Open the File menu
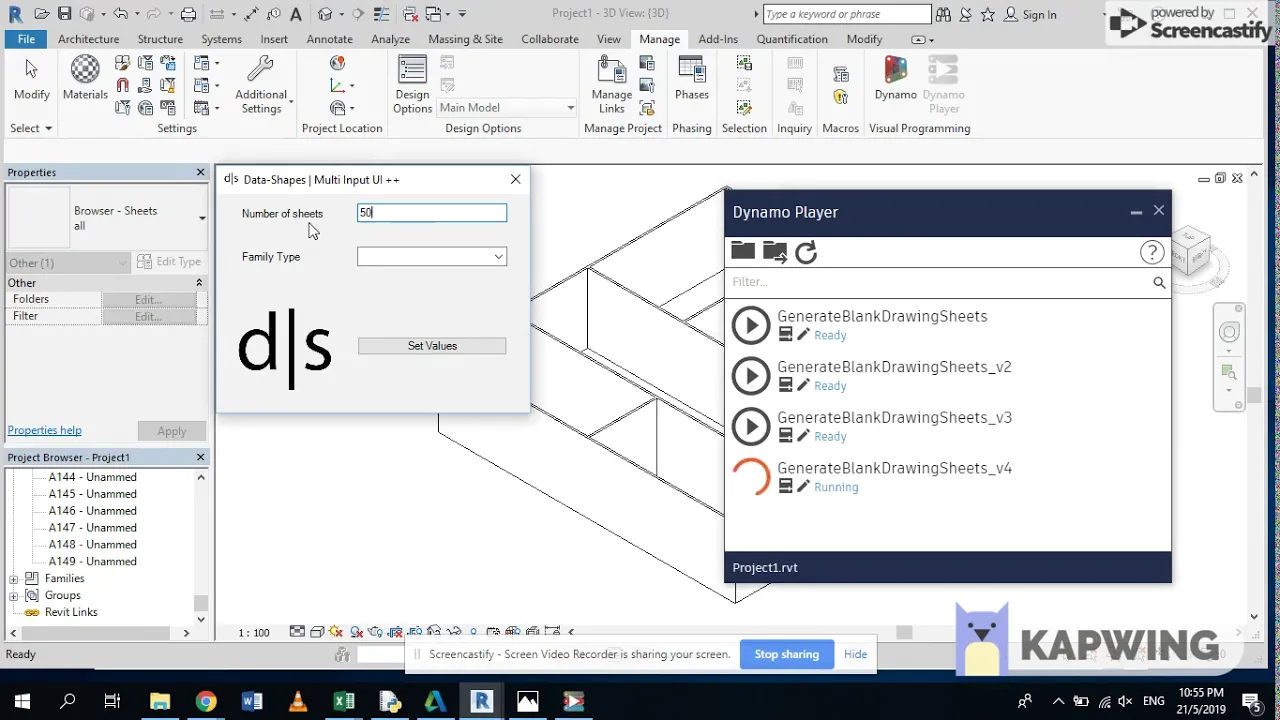The width and height of the screenshot is (1280, 720). [26, 39]
